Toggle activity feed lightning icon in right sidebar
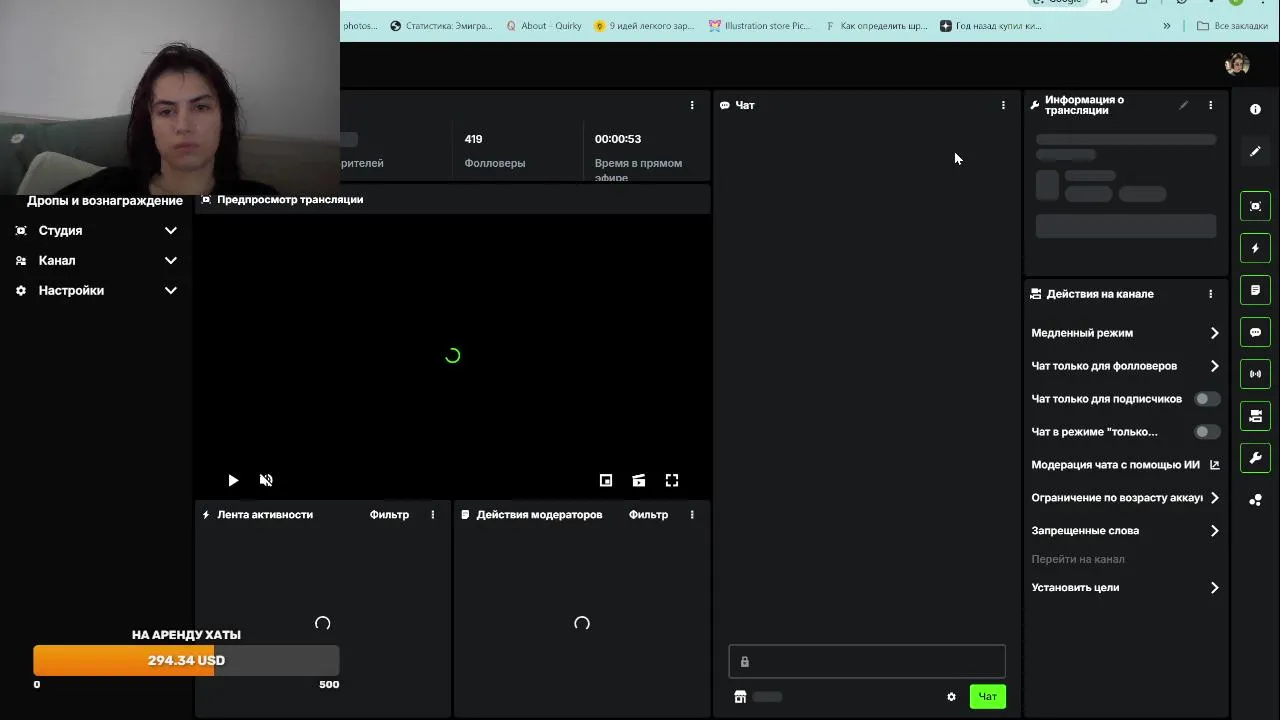 tap(1255, 248)
